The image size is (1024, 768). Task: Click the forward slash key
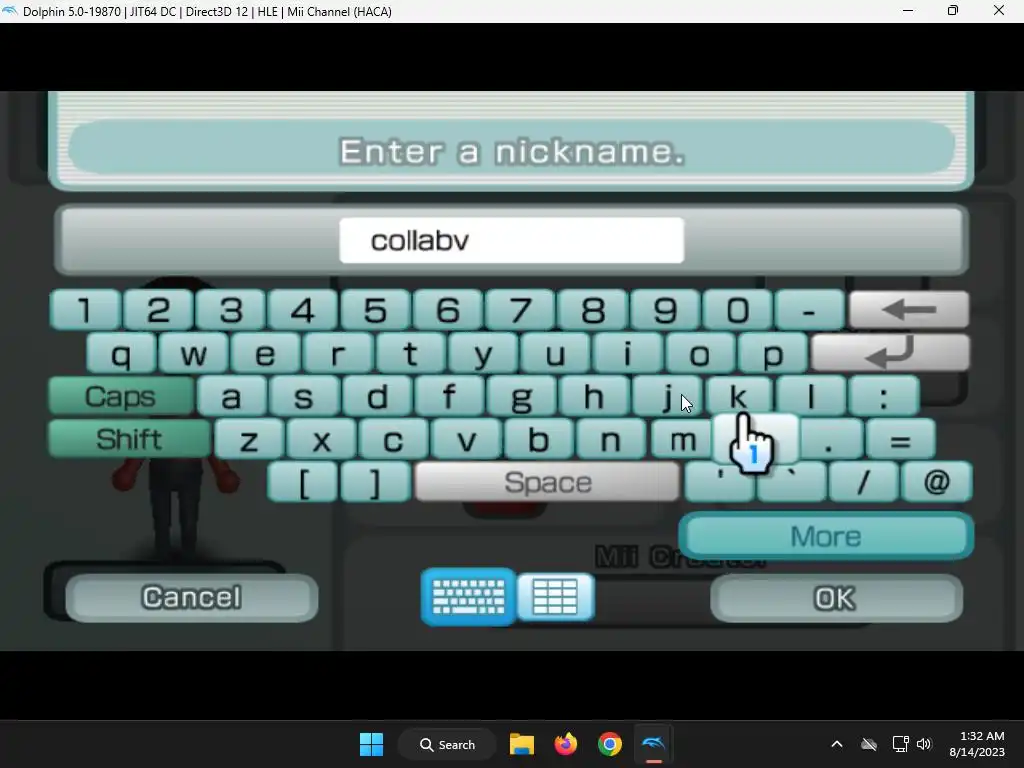pyautogui.click(x=863, y=482)
